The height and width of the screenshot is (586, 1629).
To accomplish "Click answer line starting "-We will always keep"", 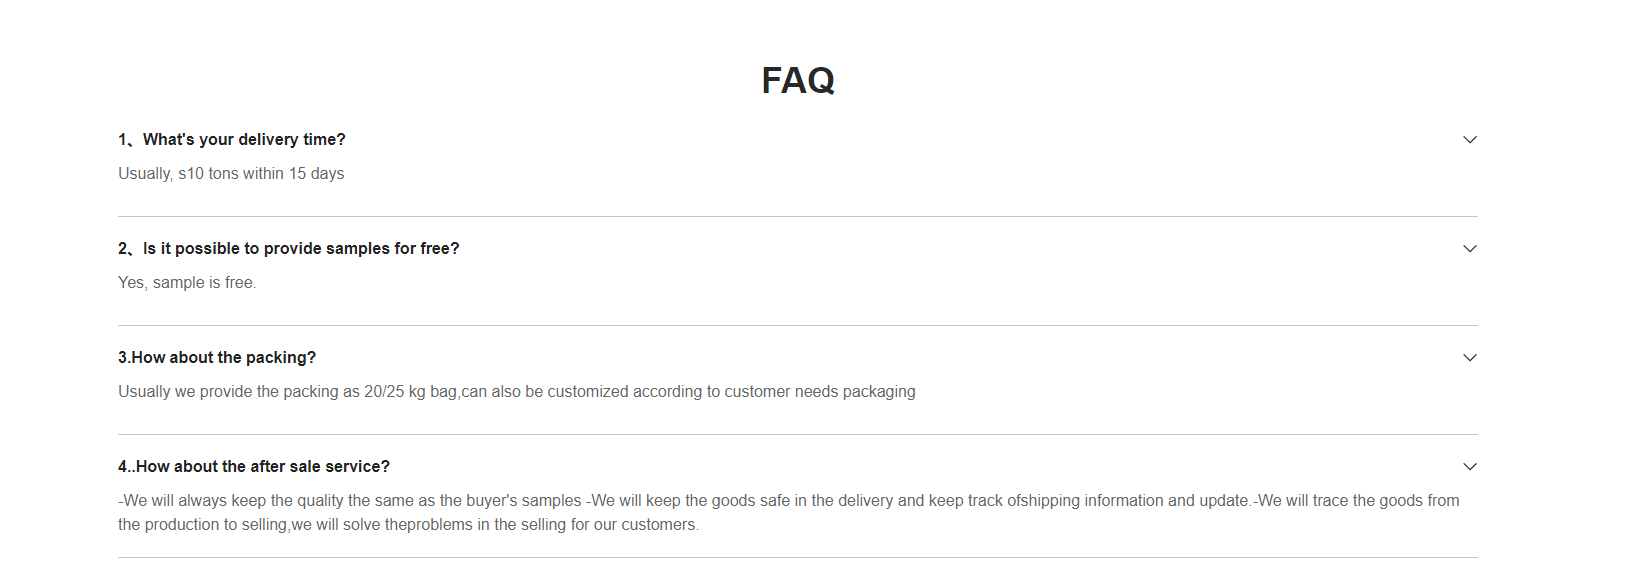I will point(789,501).
